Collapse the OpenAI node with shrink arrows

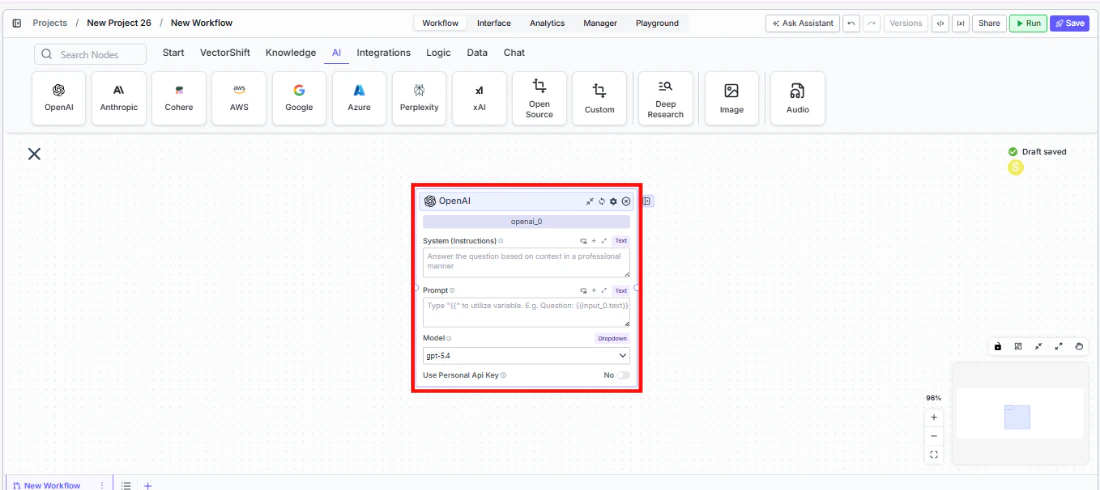(590, 201)
